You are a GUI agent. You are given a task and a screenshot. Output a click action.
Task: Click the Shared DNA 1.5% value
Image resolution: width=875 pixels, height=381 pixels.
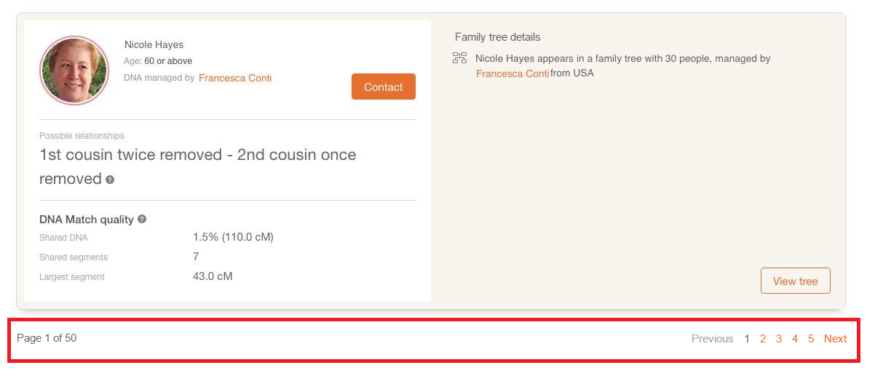(x=233, y=237)
